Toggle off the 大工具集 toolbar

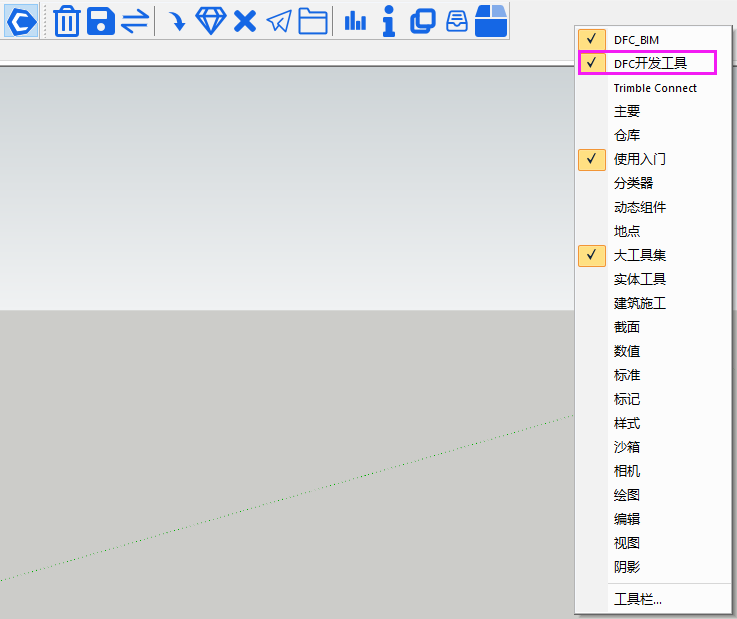[639, 255]
